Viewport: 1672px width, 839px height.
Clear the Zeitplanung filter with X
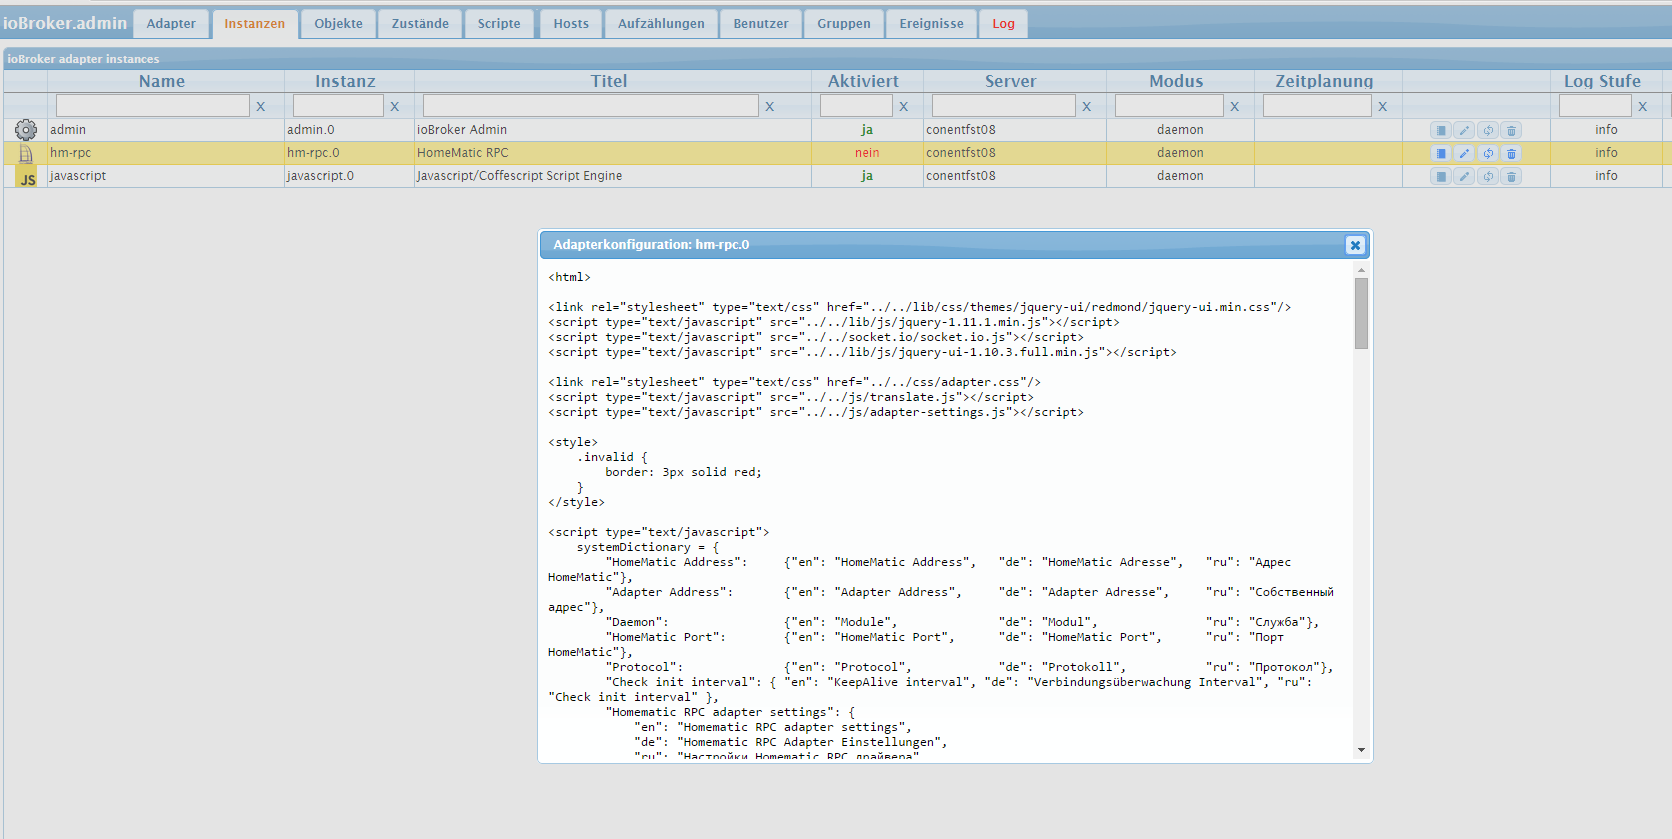(x=1383, y=106)
